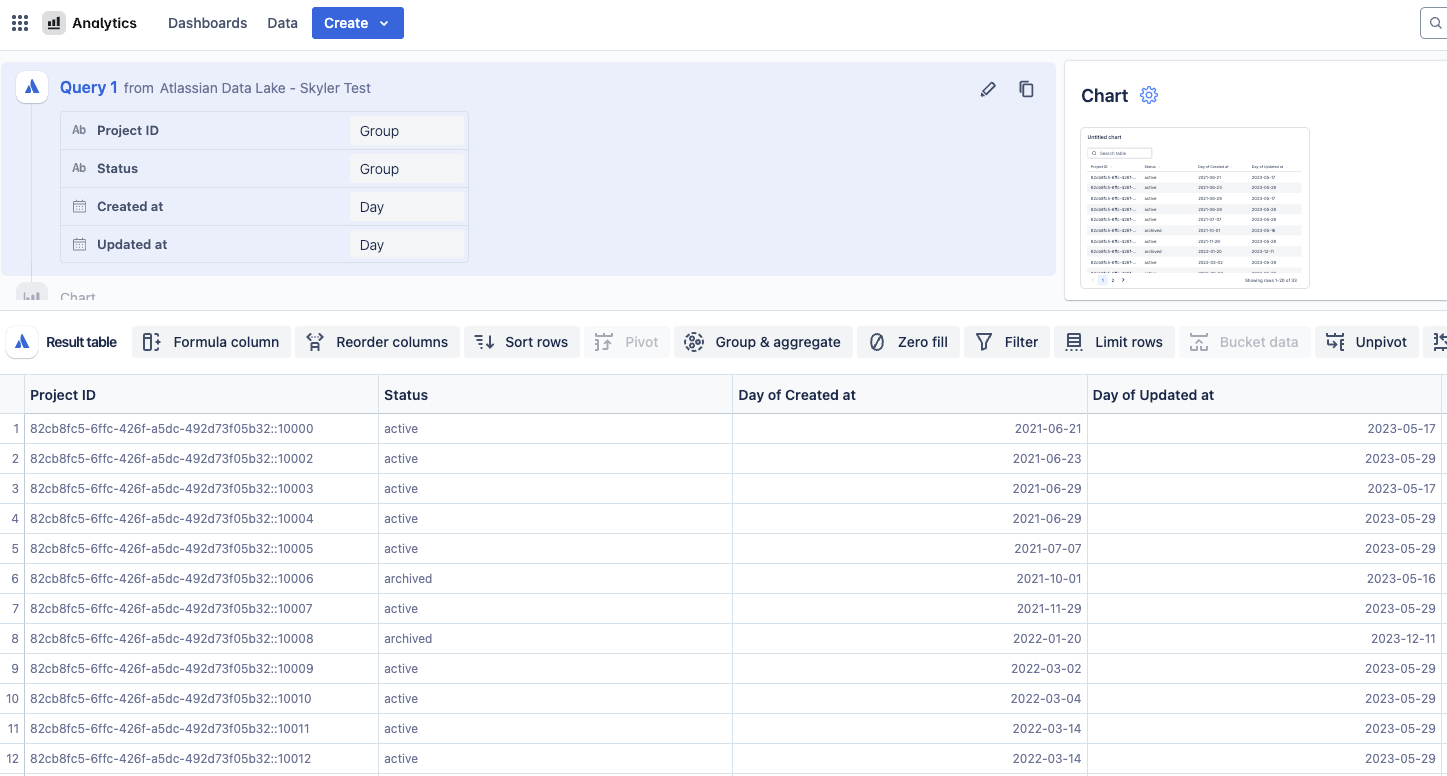Select the project ID cell ending in 10007
The width and height of the screenshot is (1447, 776).
pos(203,609)
